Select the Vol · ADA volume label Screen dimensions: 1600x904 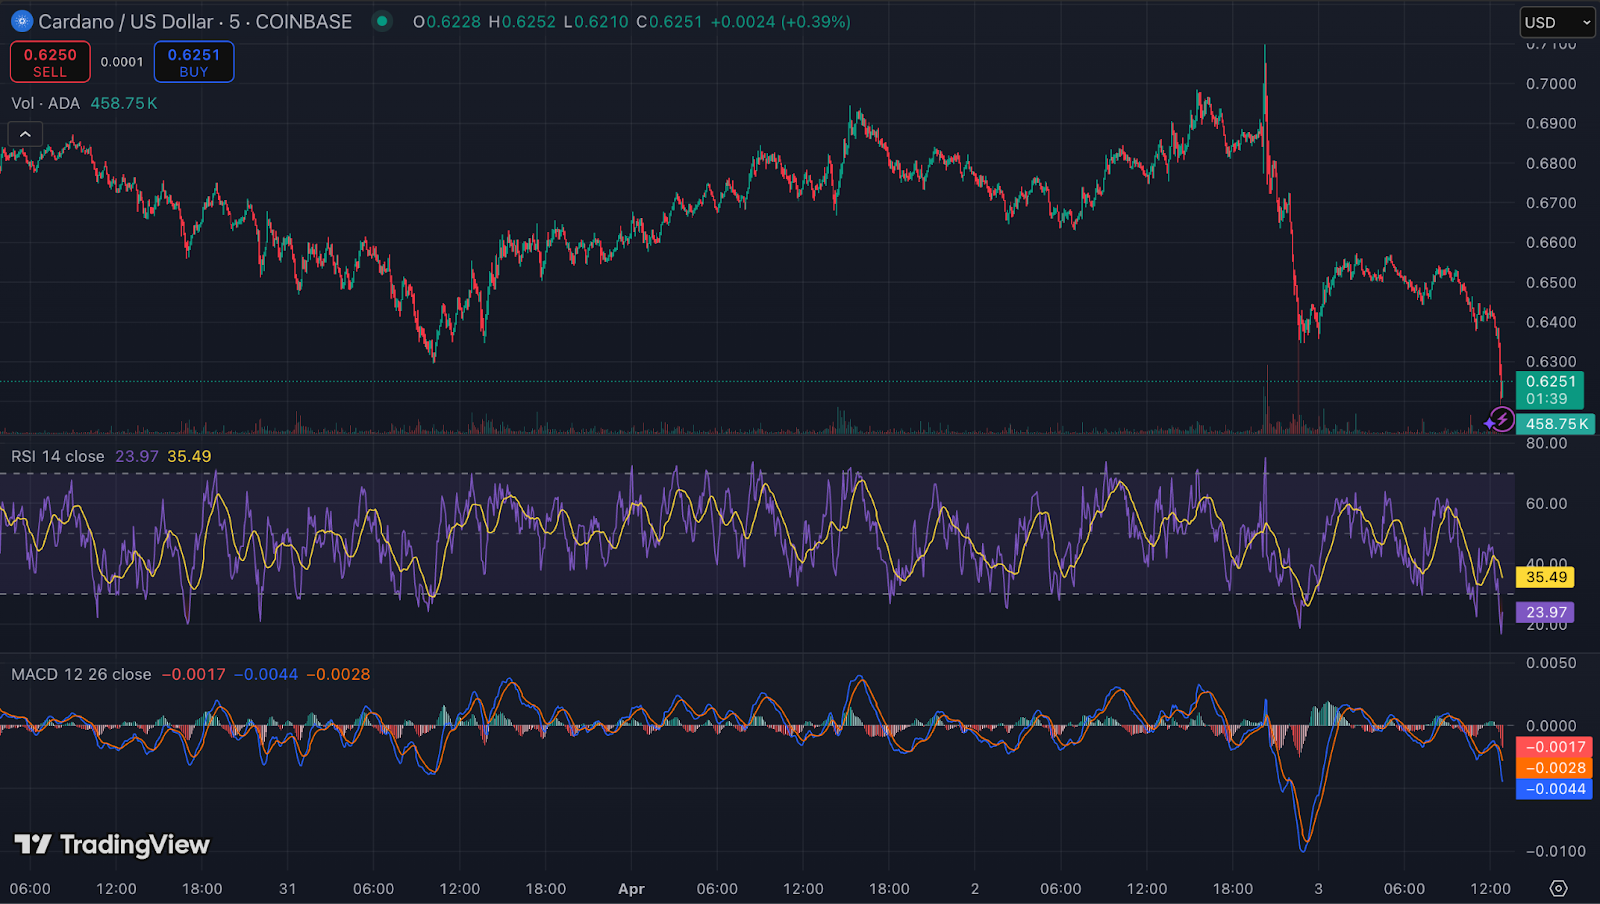[x=44, y=103]
